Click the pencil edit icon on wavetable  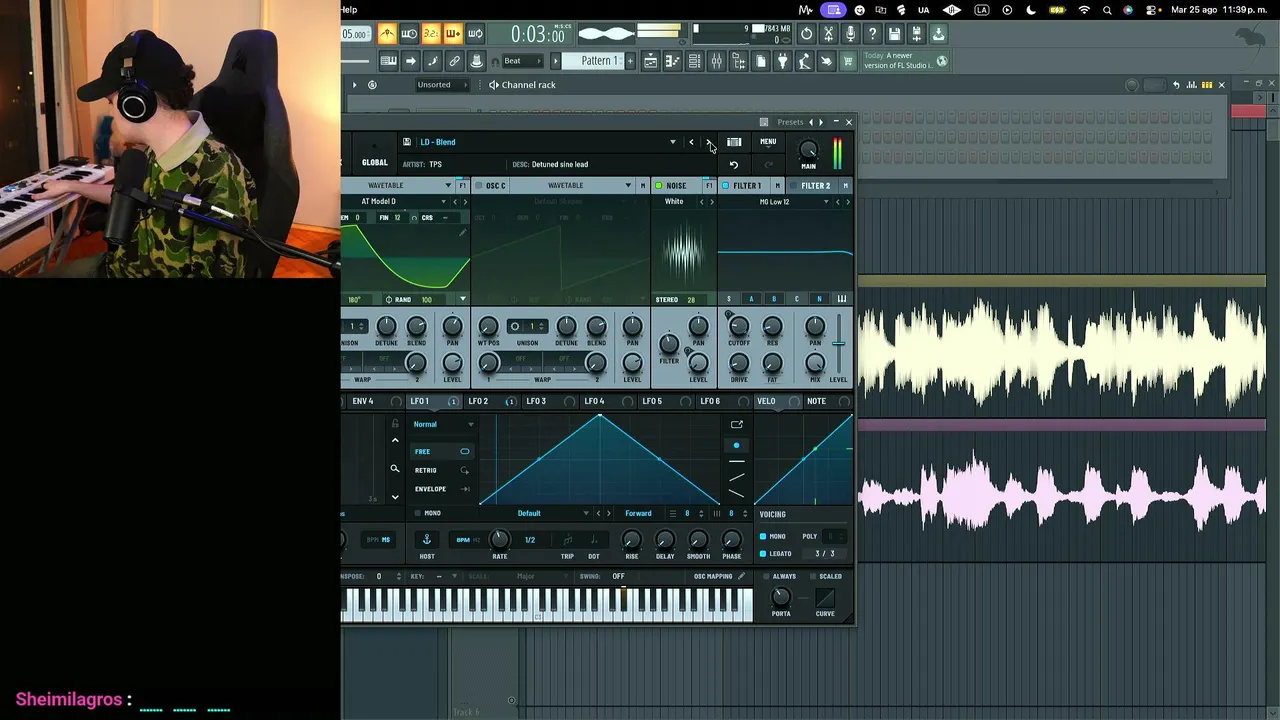pos(462,233)
